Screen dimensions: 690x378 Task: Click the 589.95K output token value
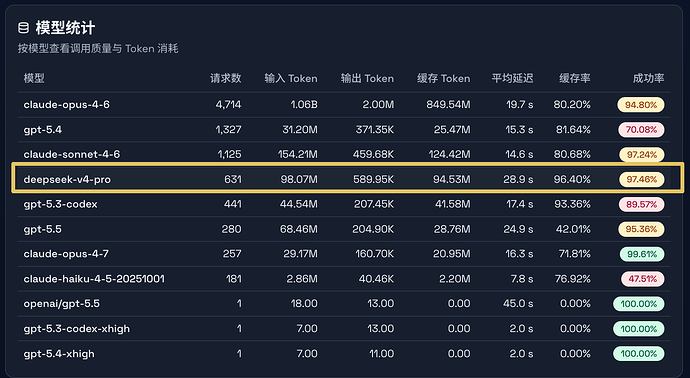374,180
